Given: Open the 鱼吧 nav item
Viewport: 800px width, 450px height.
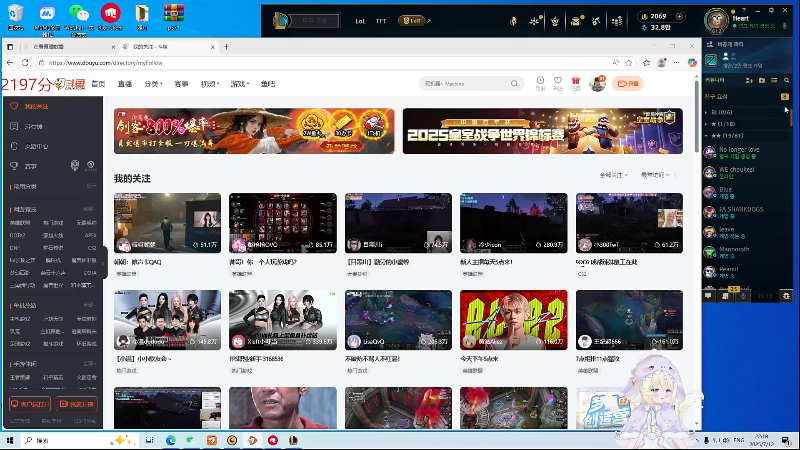Looking at the screenshot, I should pos(268,84).
